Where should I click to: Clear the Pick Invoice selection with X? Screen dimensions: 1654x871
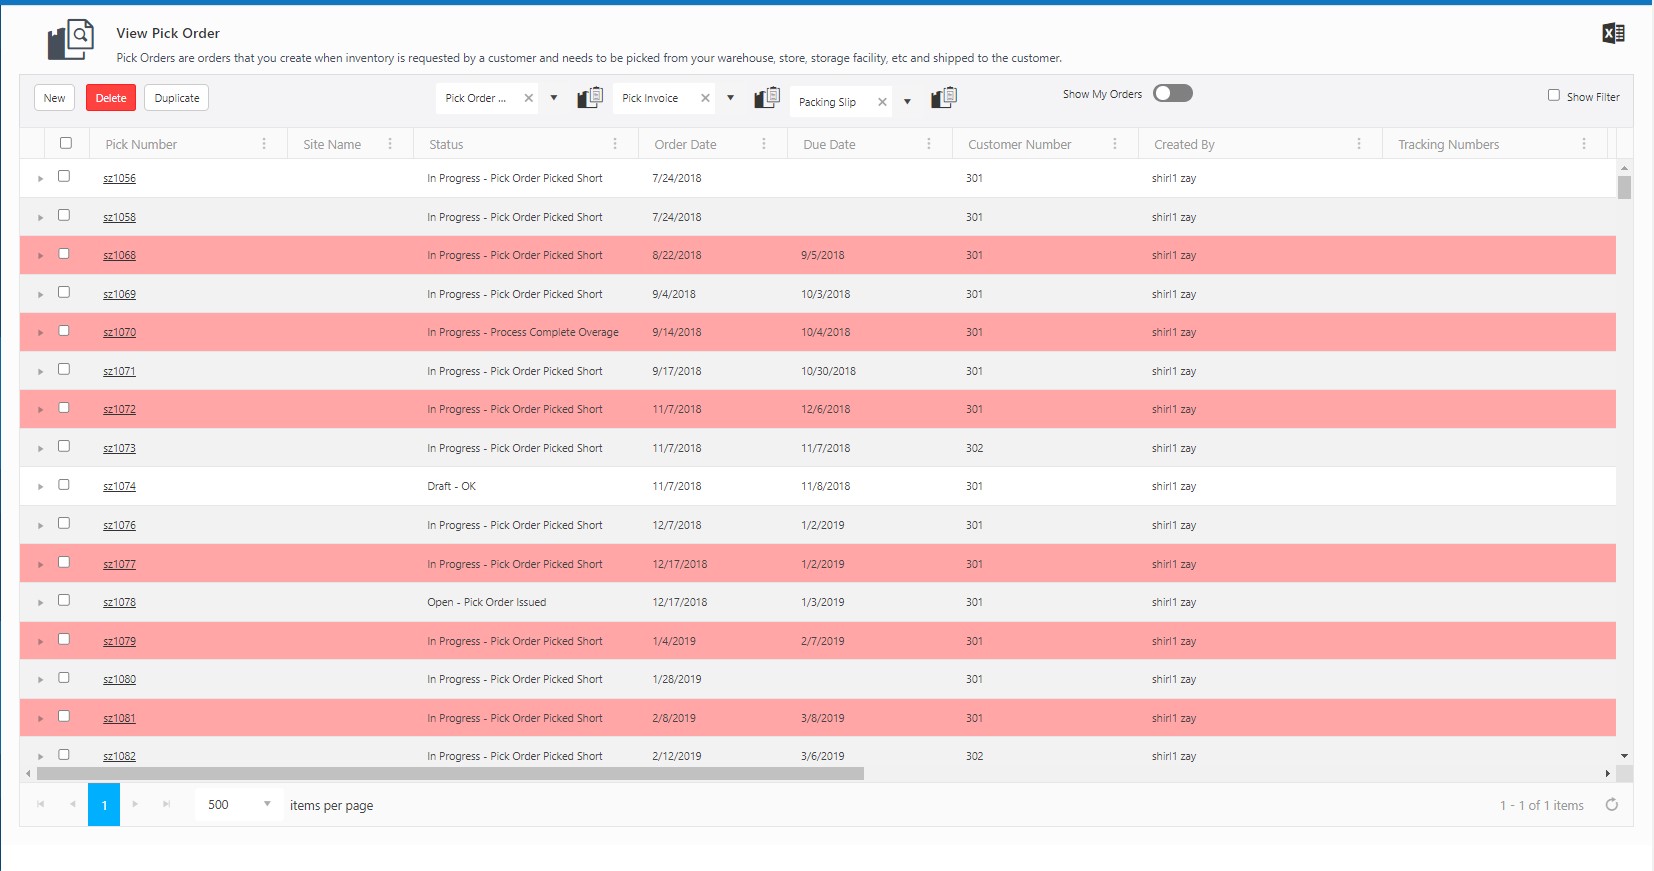[705, 98]
